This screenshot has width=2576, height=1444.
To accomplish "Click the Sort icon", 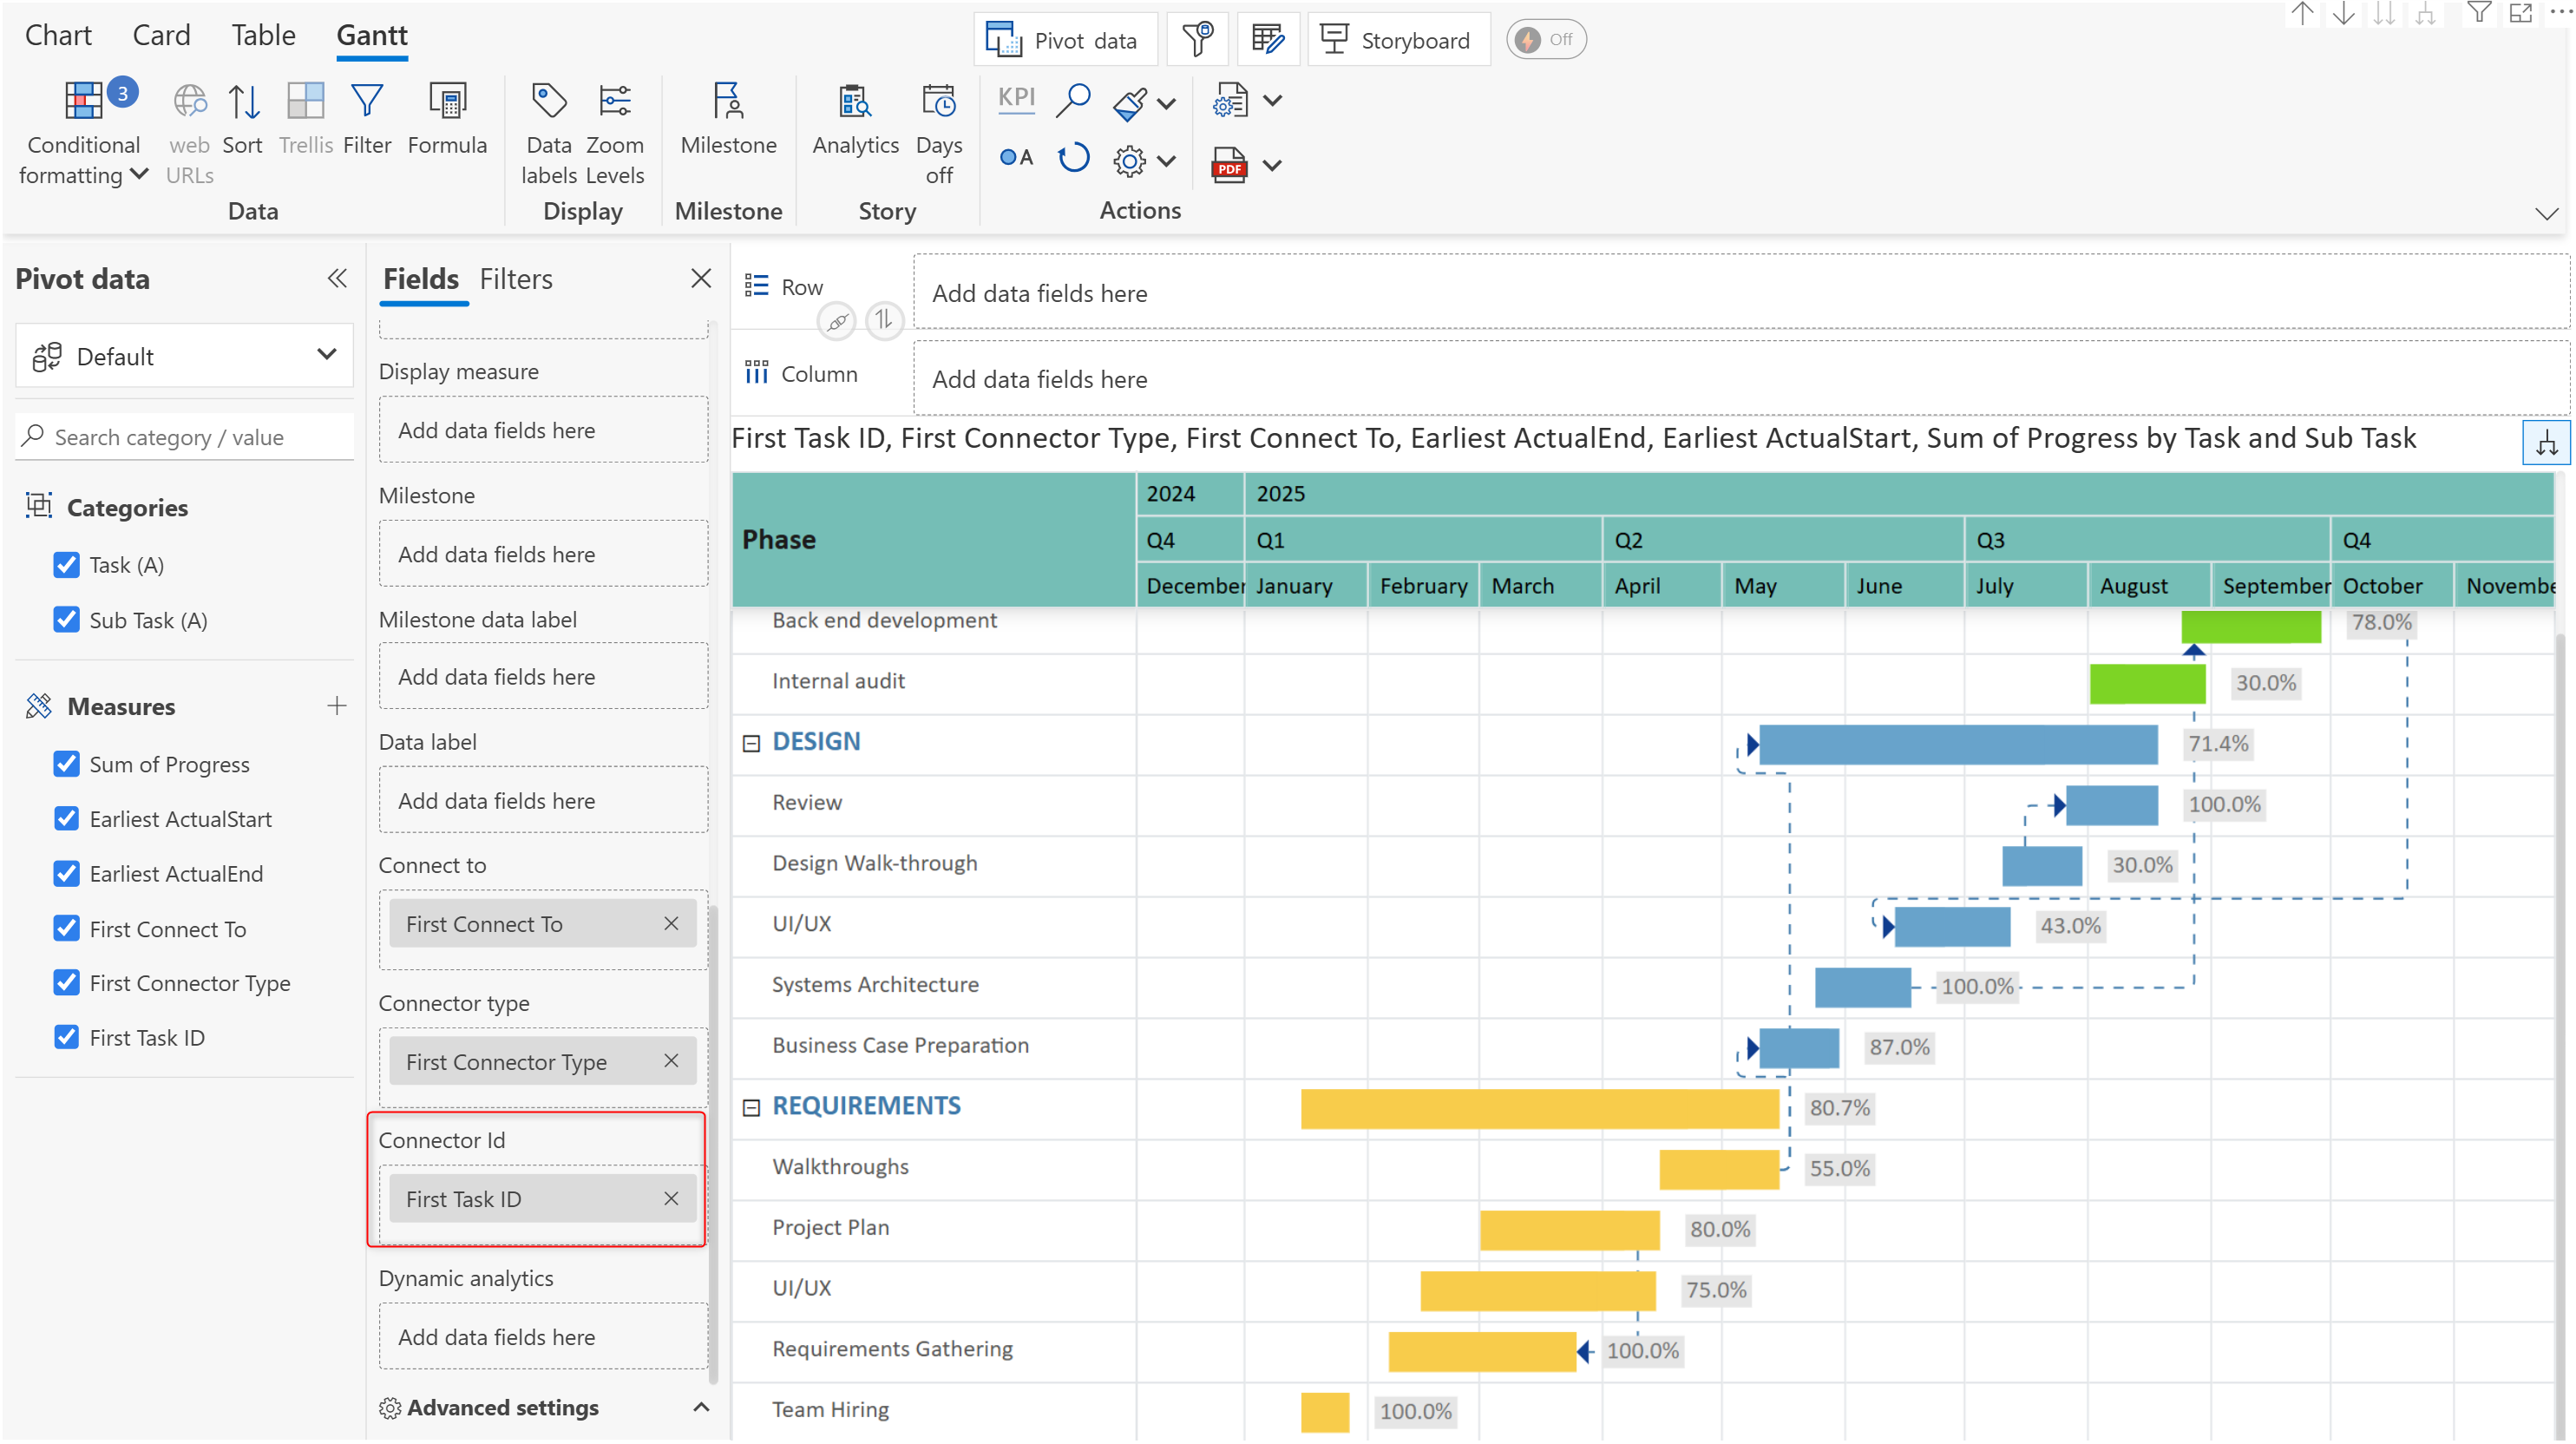I will [x=243, y=102].
